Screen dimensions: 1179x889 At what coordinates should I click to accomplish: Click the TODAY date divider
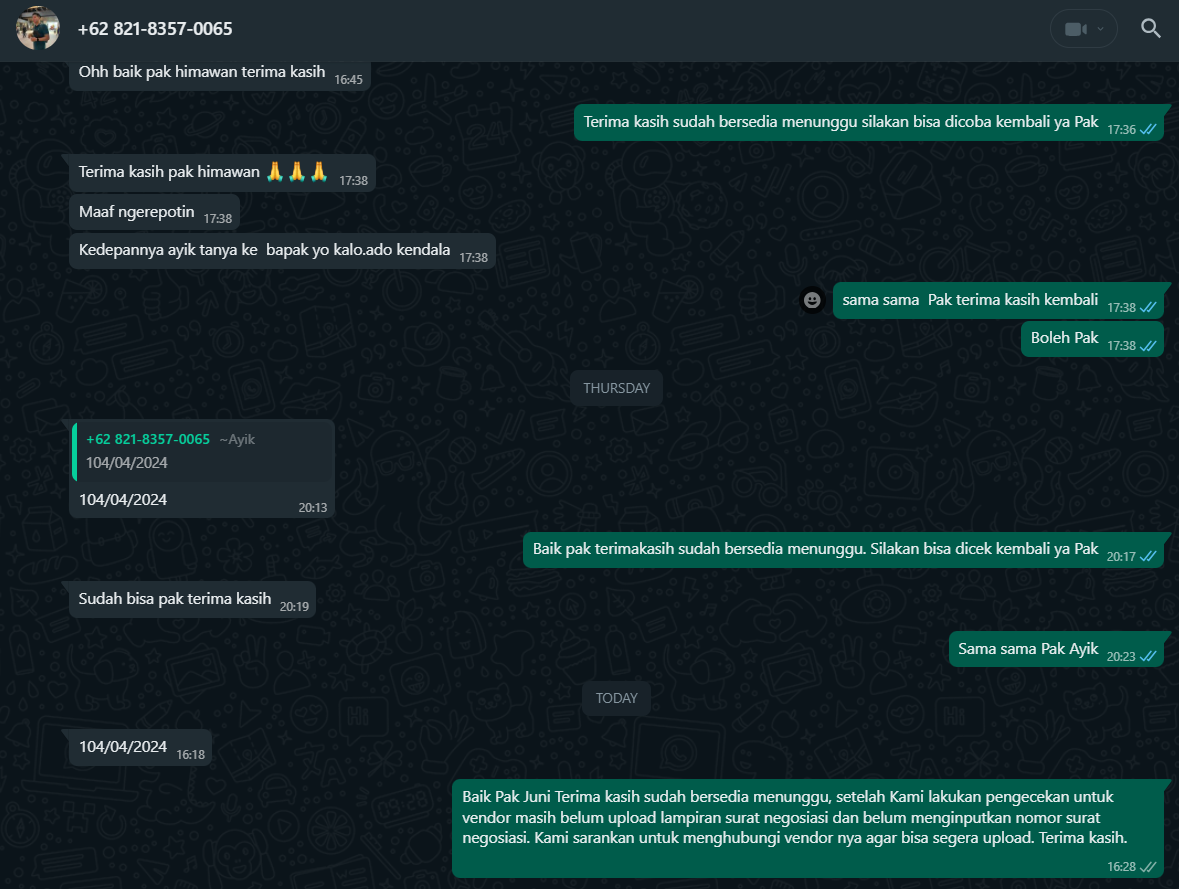click(616, 698)
